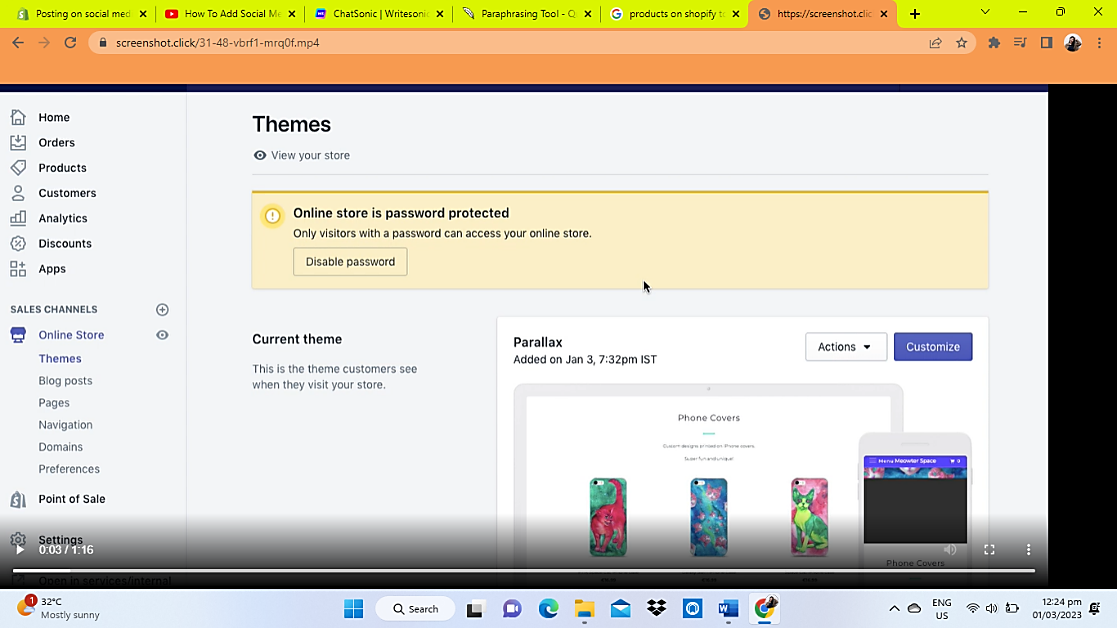This screenshot has height=628, width=1117.
Task: Open Dropbox from taskbar
Action: coord(656,609)
